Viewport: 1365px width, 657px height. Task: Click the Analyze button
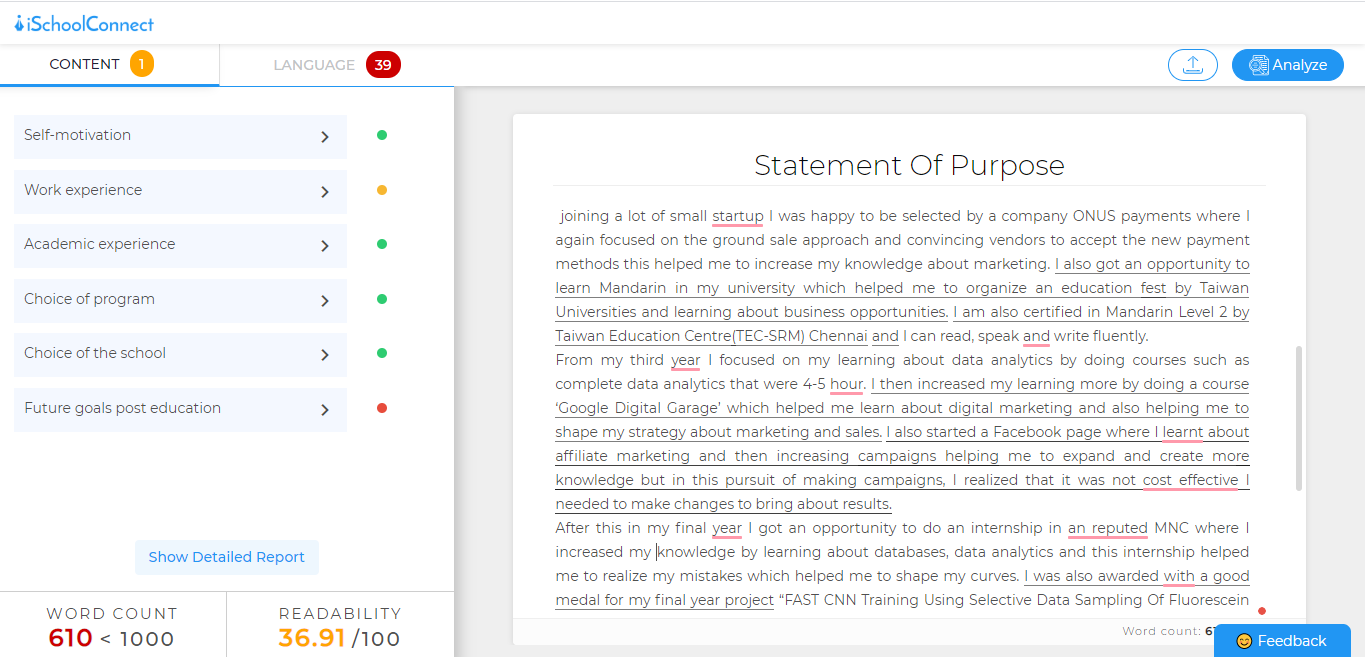[x=1287, y=65]
